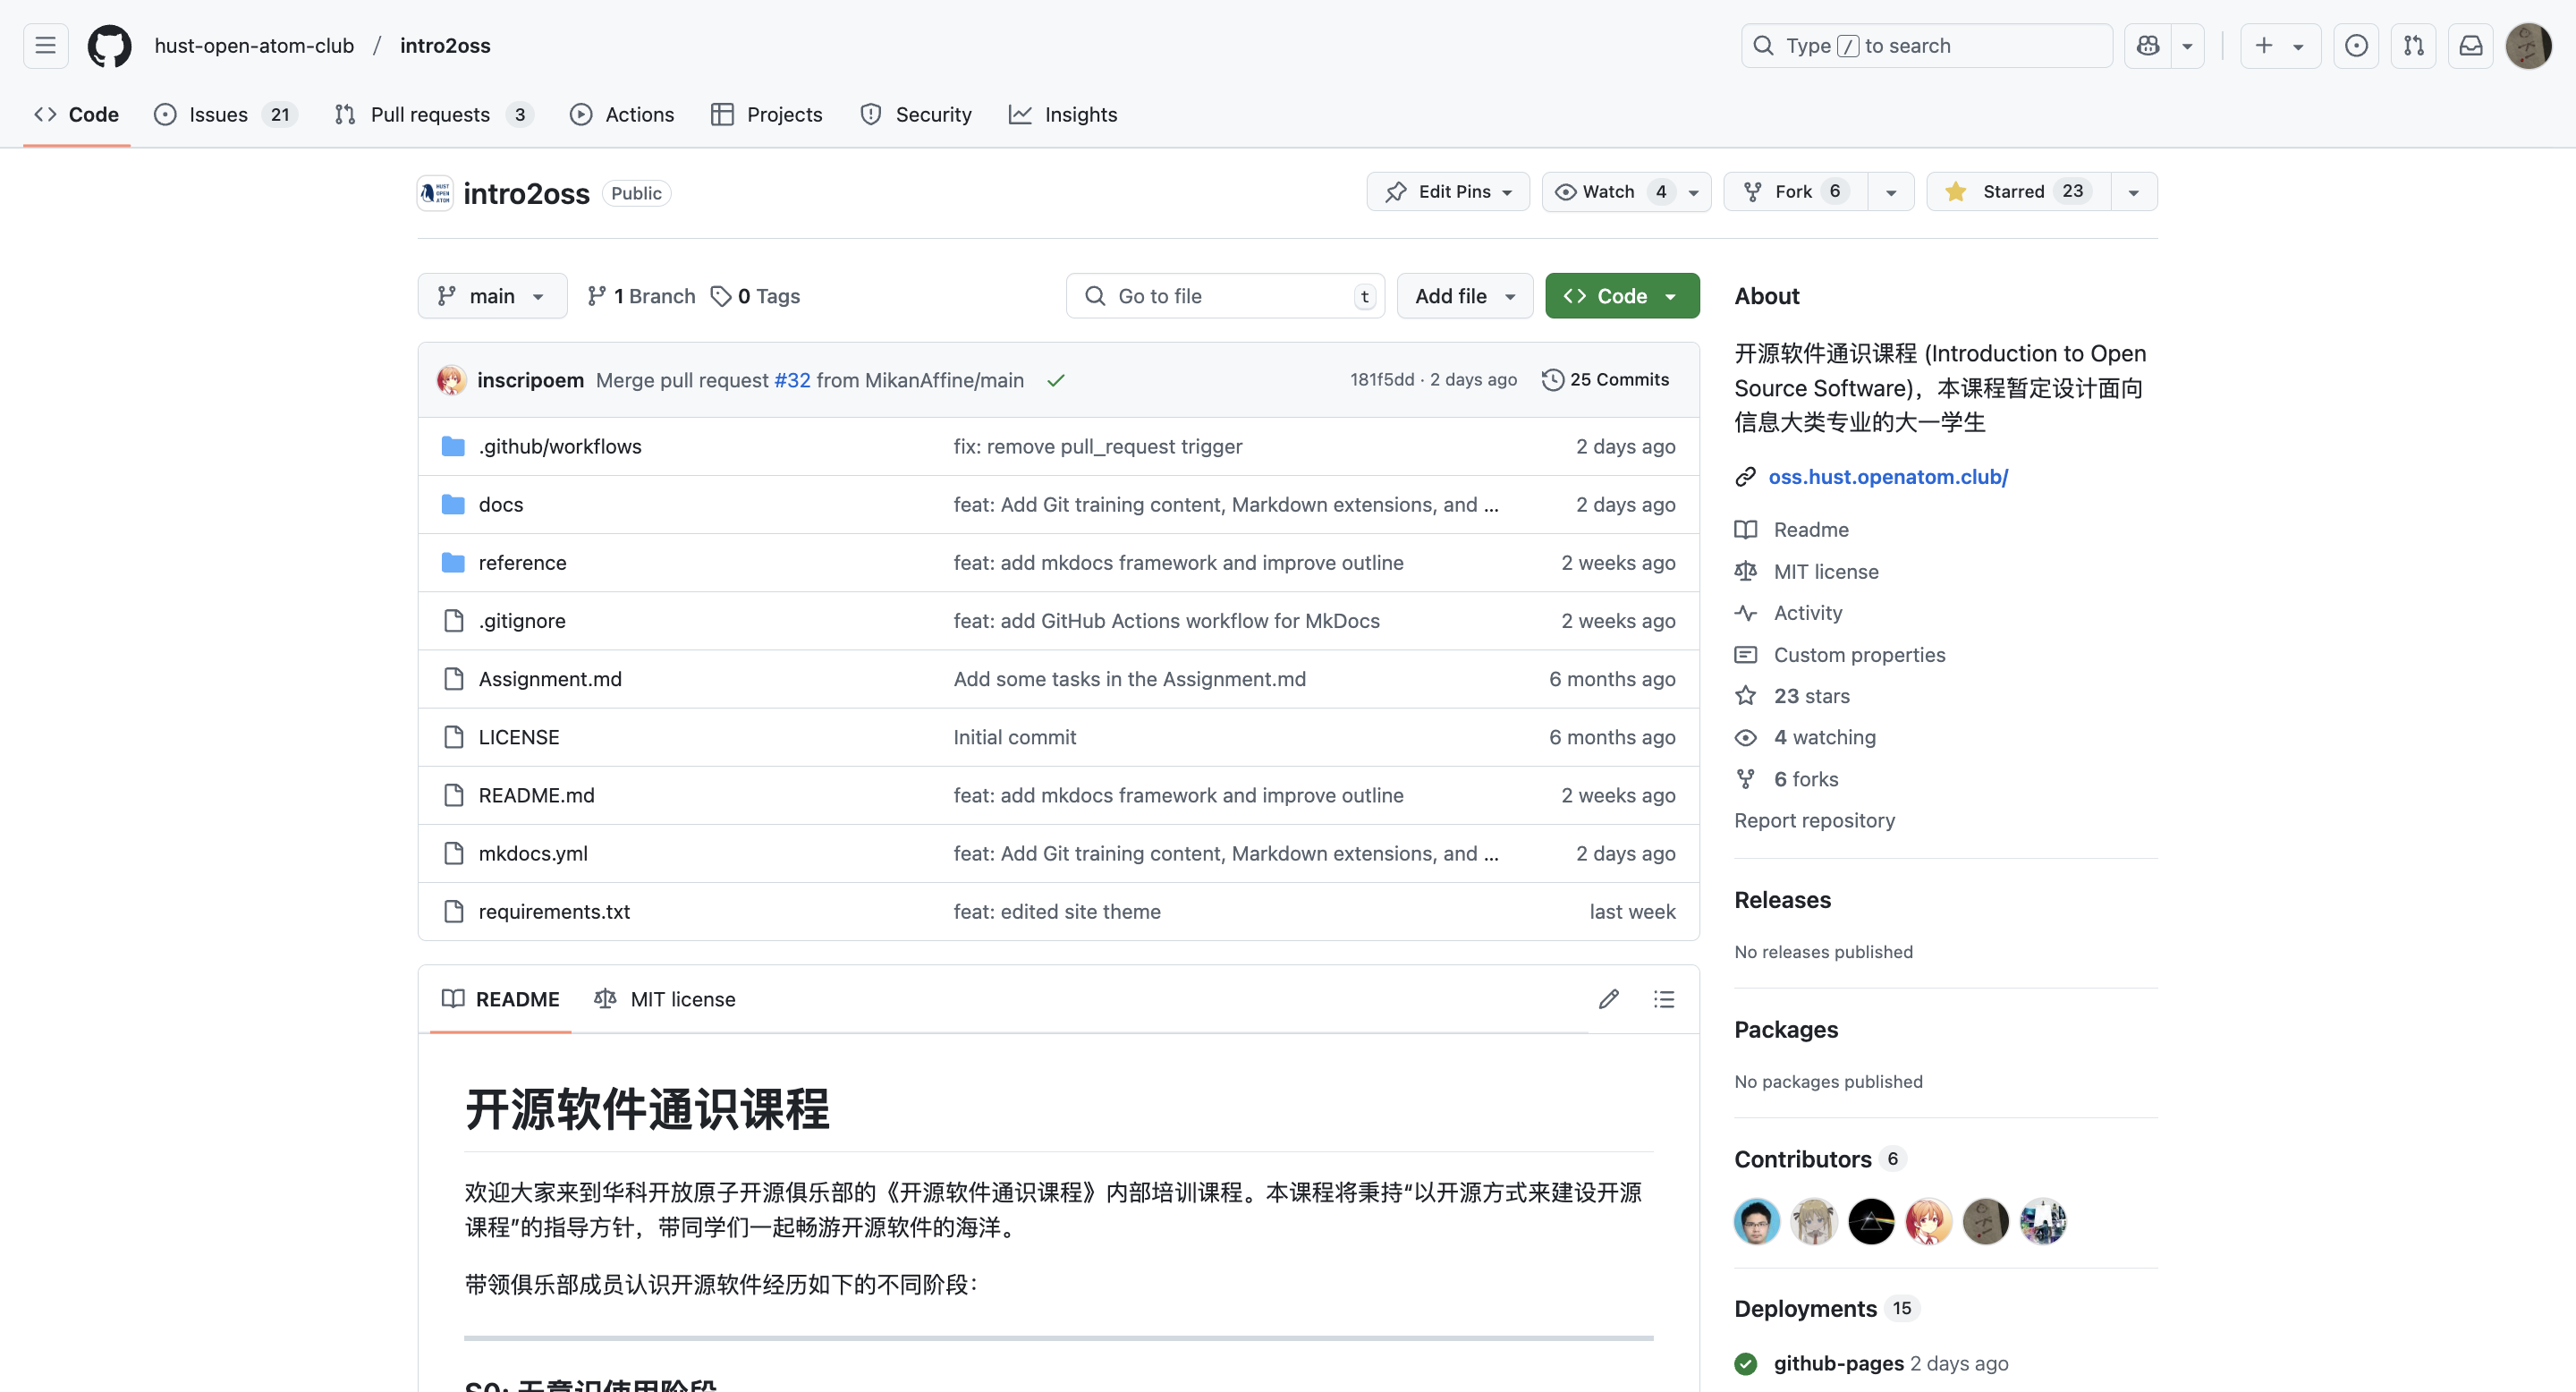The image size is (2576, 1392).
Task: Open the reference folder
Action: pyautogui.click(x=522, y=562)
